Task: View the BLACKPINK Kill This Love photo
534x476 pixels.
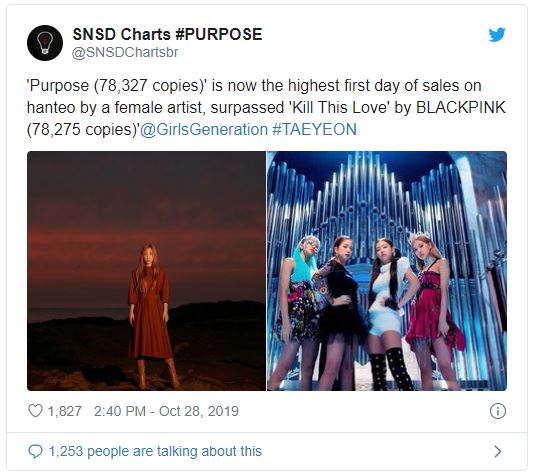Action: (387, 271)
